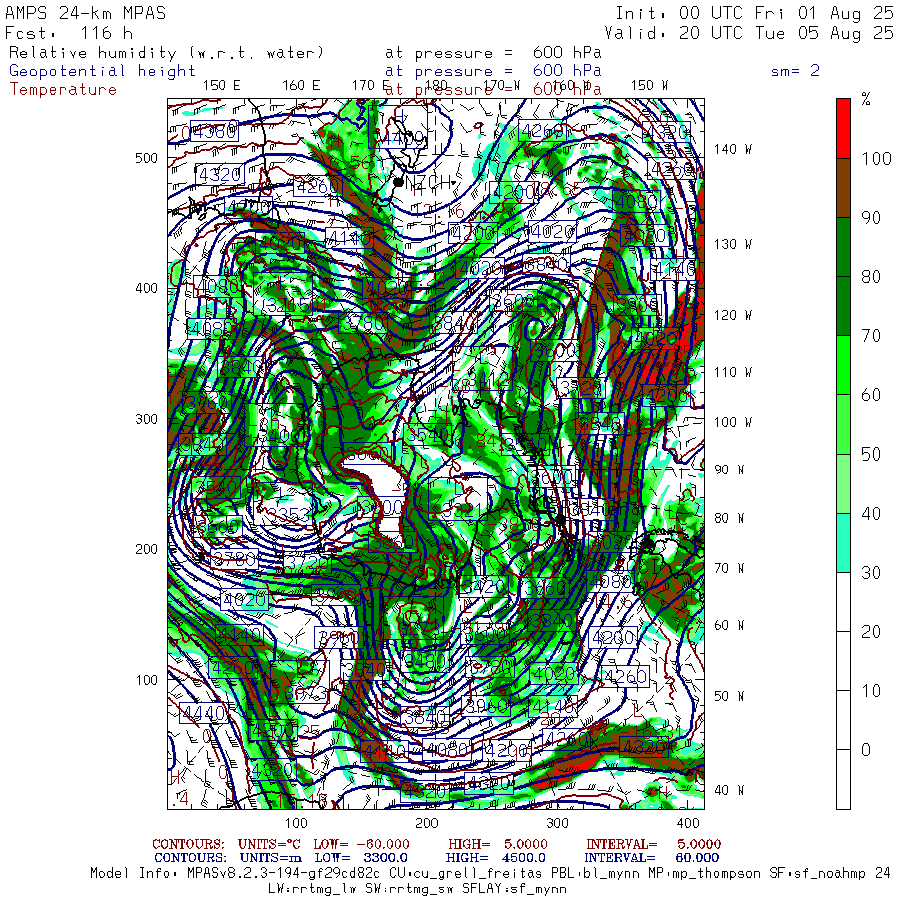The image size is (900, 900).
Task: Click the colorbar "70" tick label
Action: [x=871, y=336]
